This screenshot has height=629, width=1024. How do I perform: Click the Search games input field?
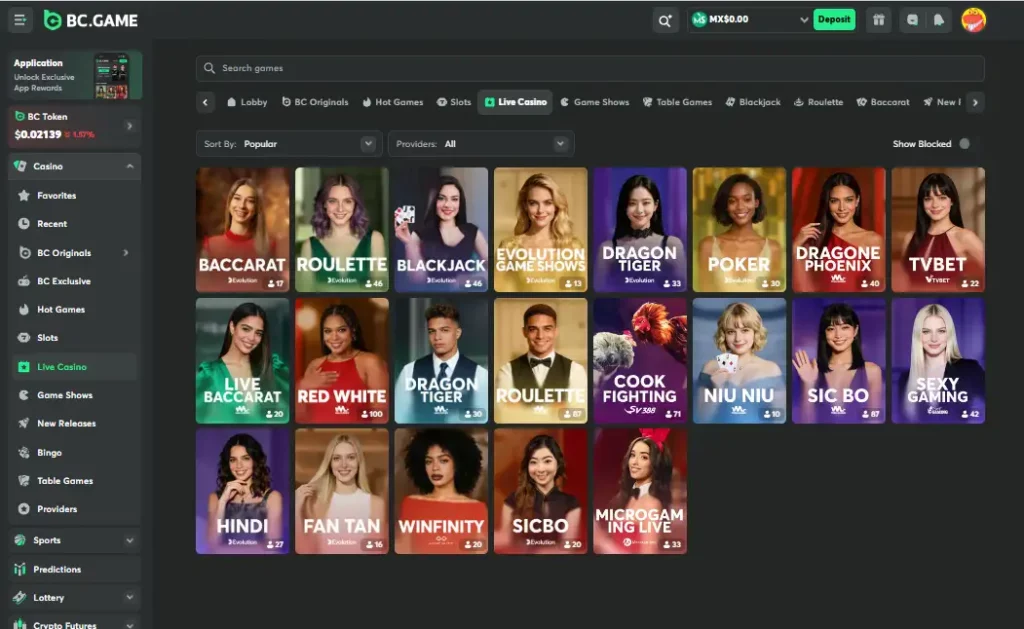[590, 68]
